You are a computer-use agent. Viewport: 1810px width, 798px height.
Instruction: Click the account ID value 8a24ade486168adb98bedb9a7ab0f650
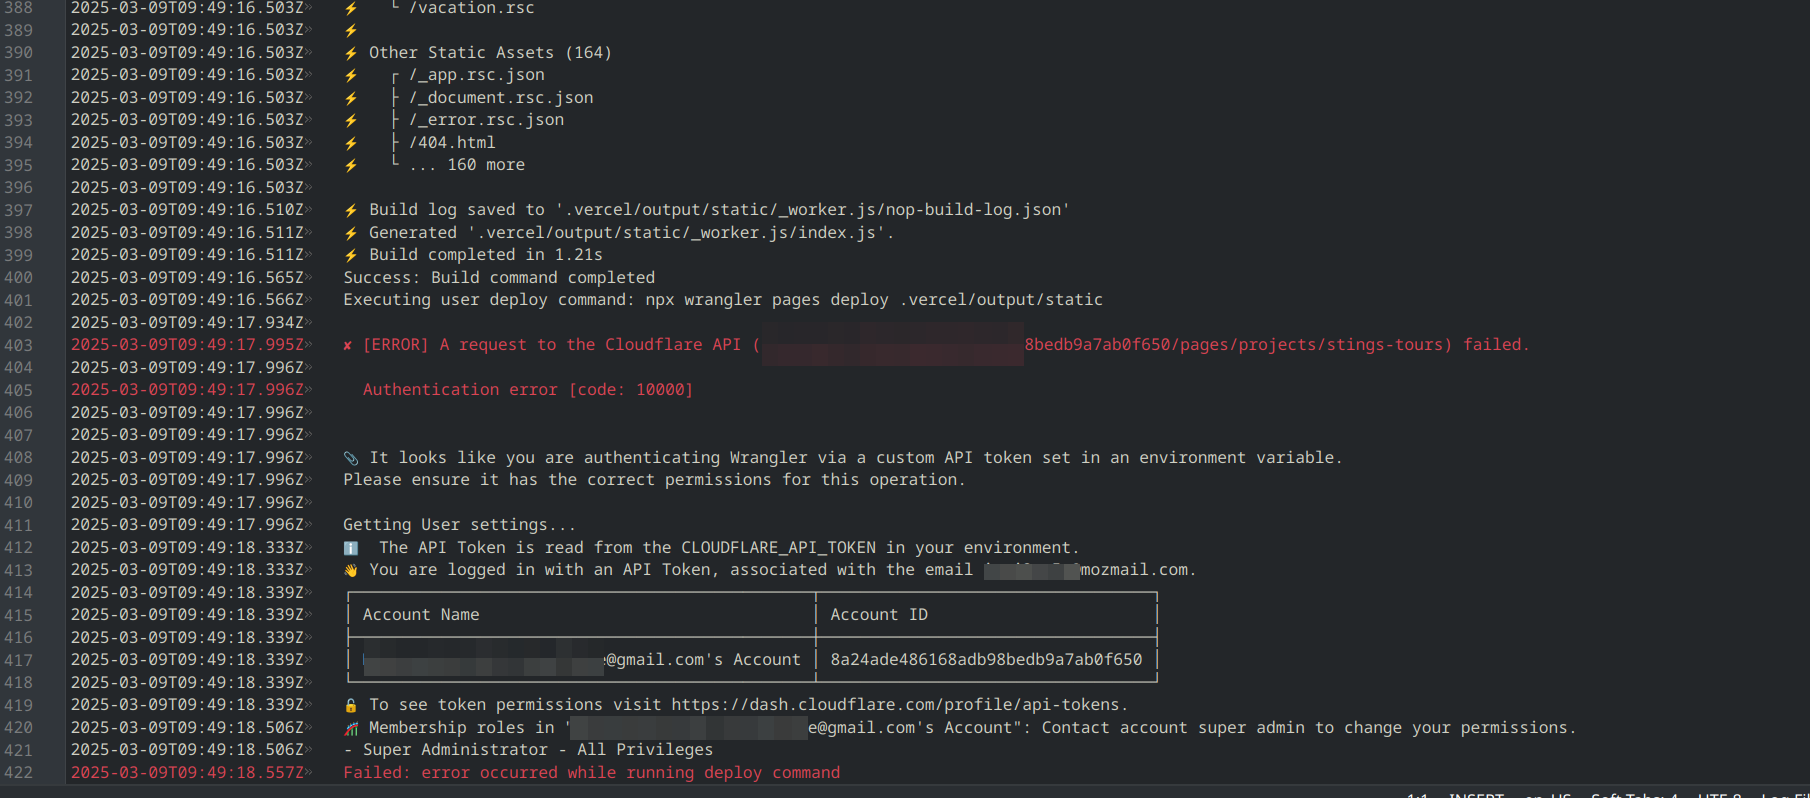(985, 660)
